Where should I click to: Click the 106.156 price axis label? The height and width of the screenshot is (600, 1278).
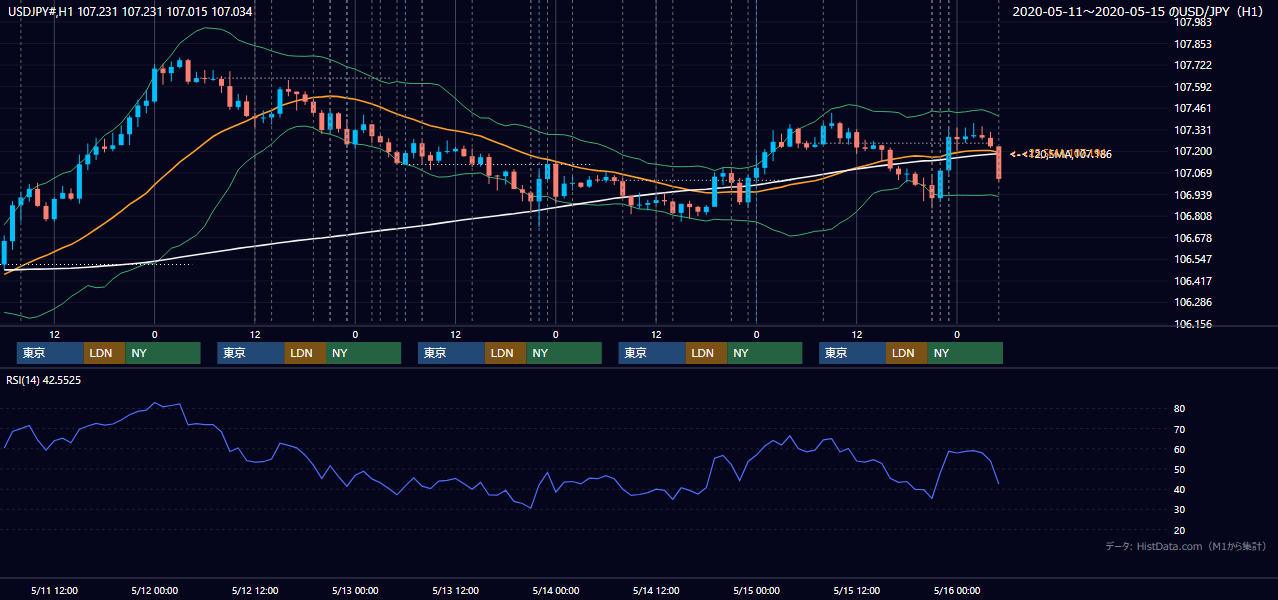pyautogui.click(x=1191, y=324)
